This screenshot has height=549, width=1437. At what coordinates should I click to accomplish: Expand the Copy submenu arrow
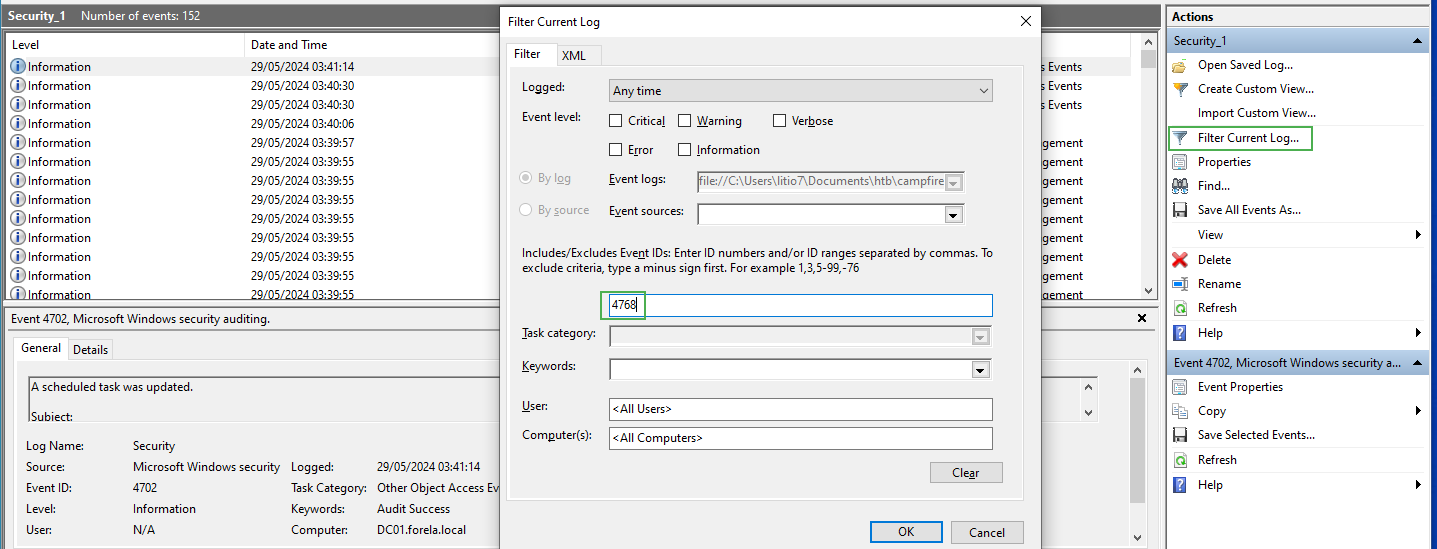pos(1418,411)
